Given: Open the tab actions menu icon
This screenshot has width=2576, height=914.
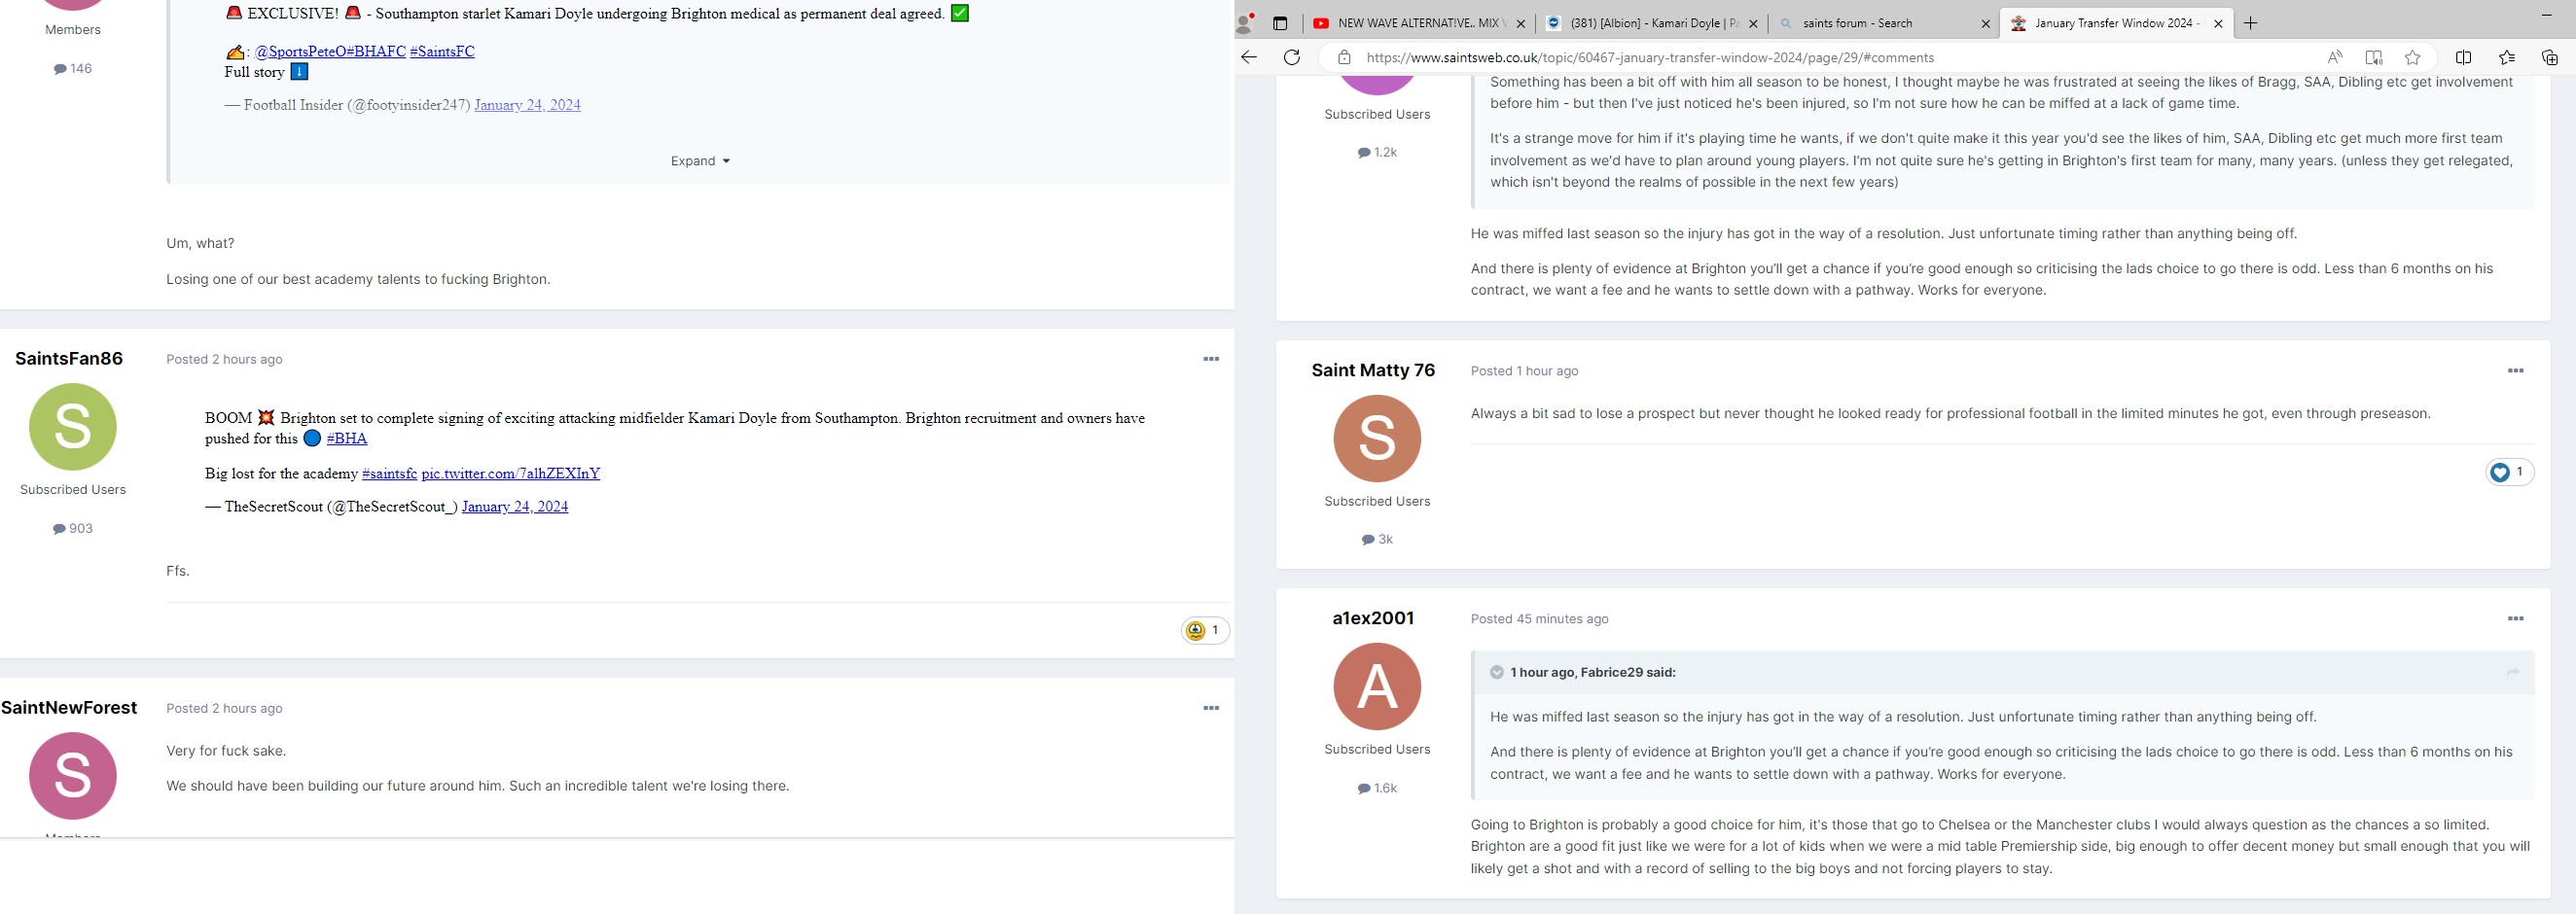Looking at the screenshot, I should [x=1280, y=23].
